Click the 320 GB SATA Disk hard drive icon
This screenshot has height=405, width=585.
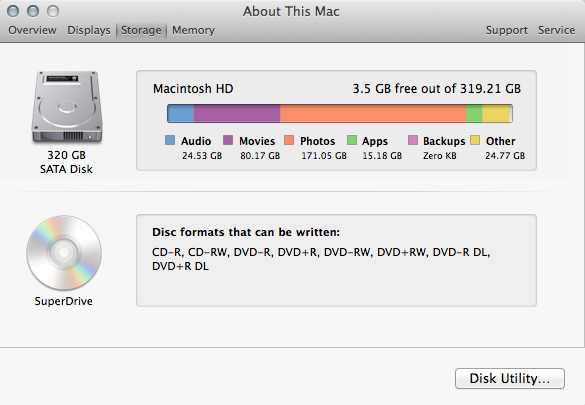(67, 107)
